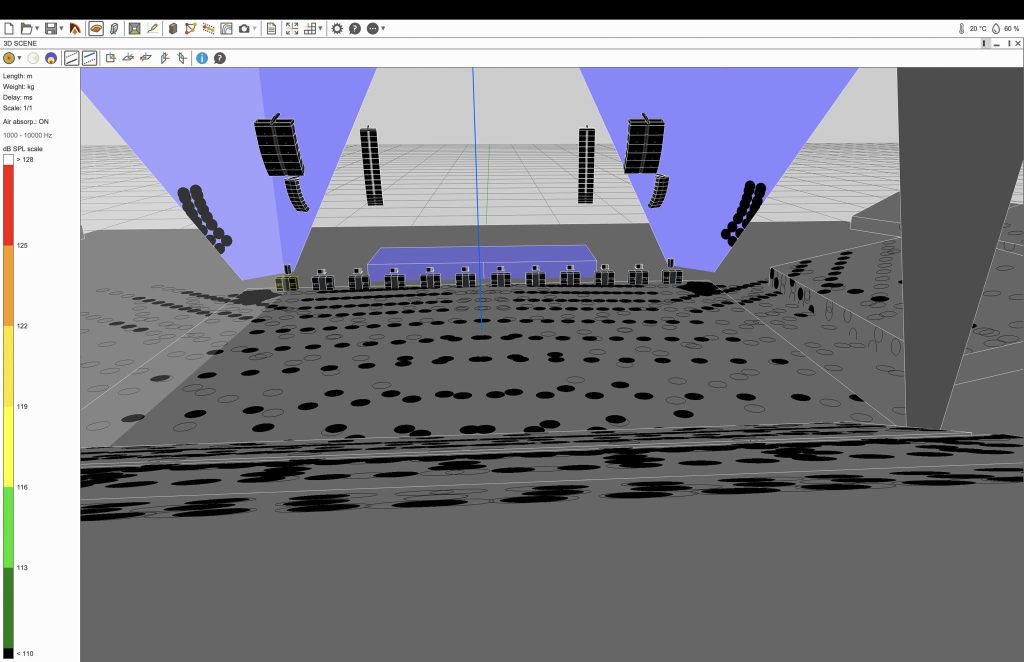Click the ear listening icon
This screenshot has height=662, width=1024.
click(113, 29)
